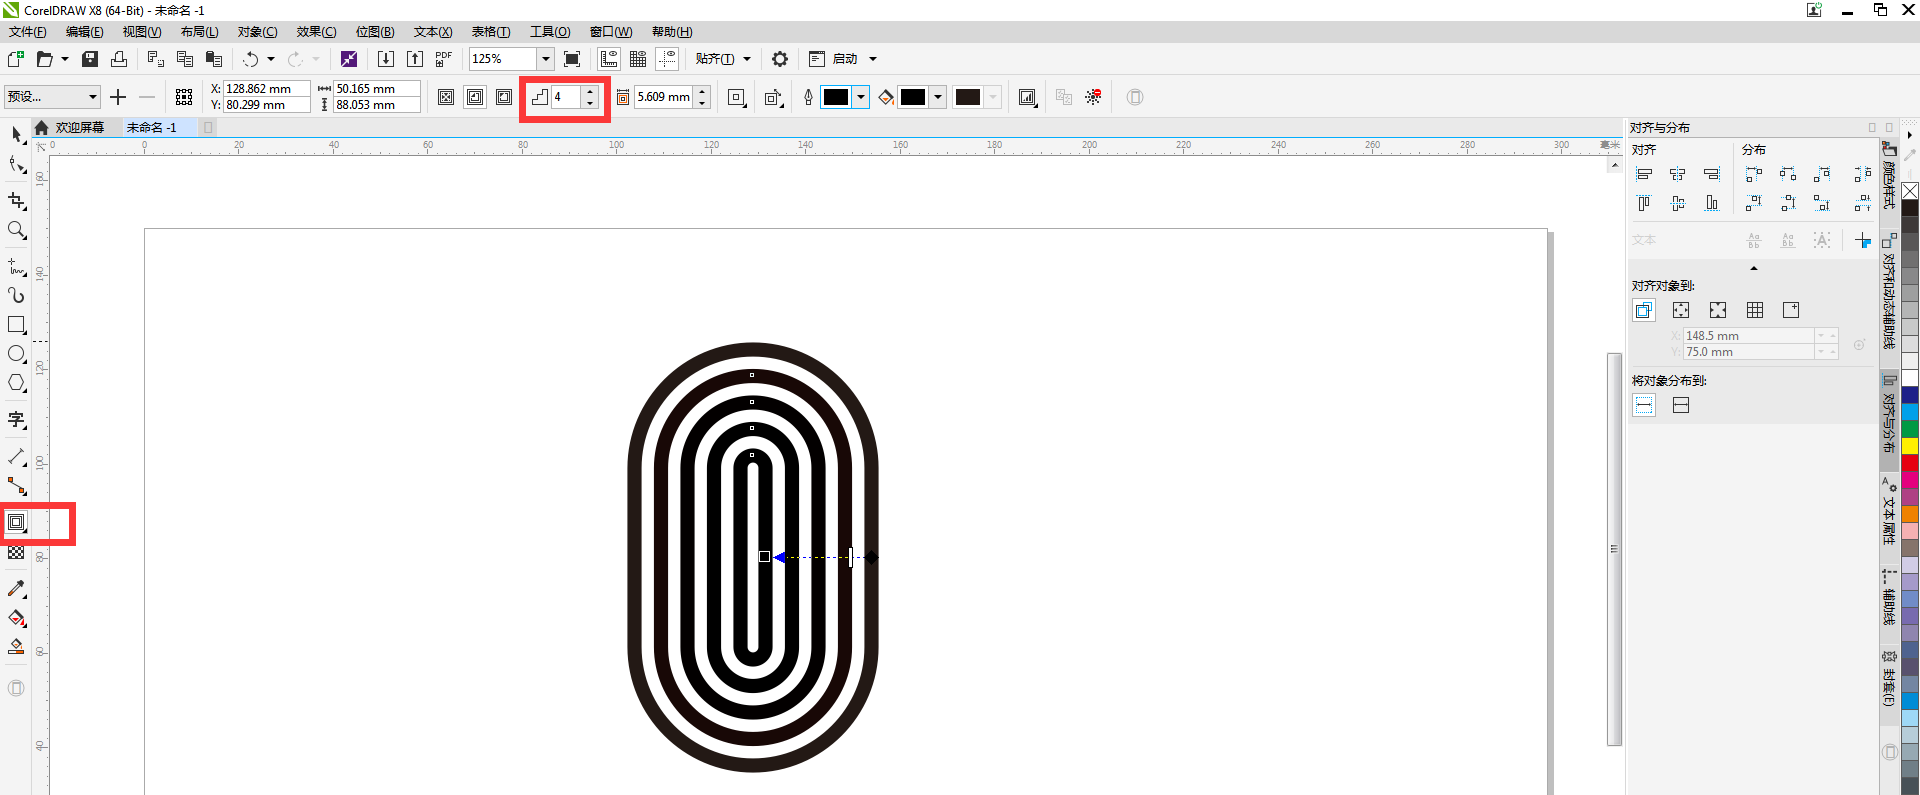1920x795 pixels.
Task: Increase the contour steps value by one
Action: point(590,92)
